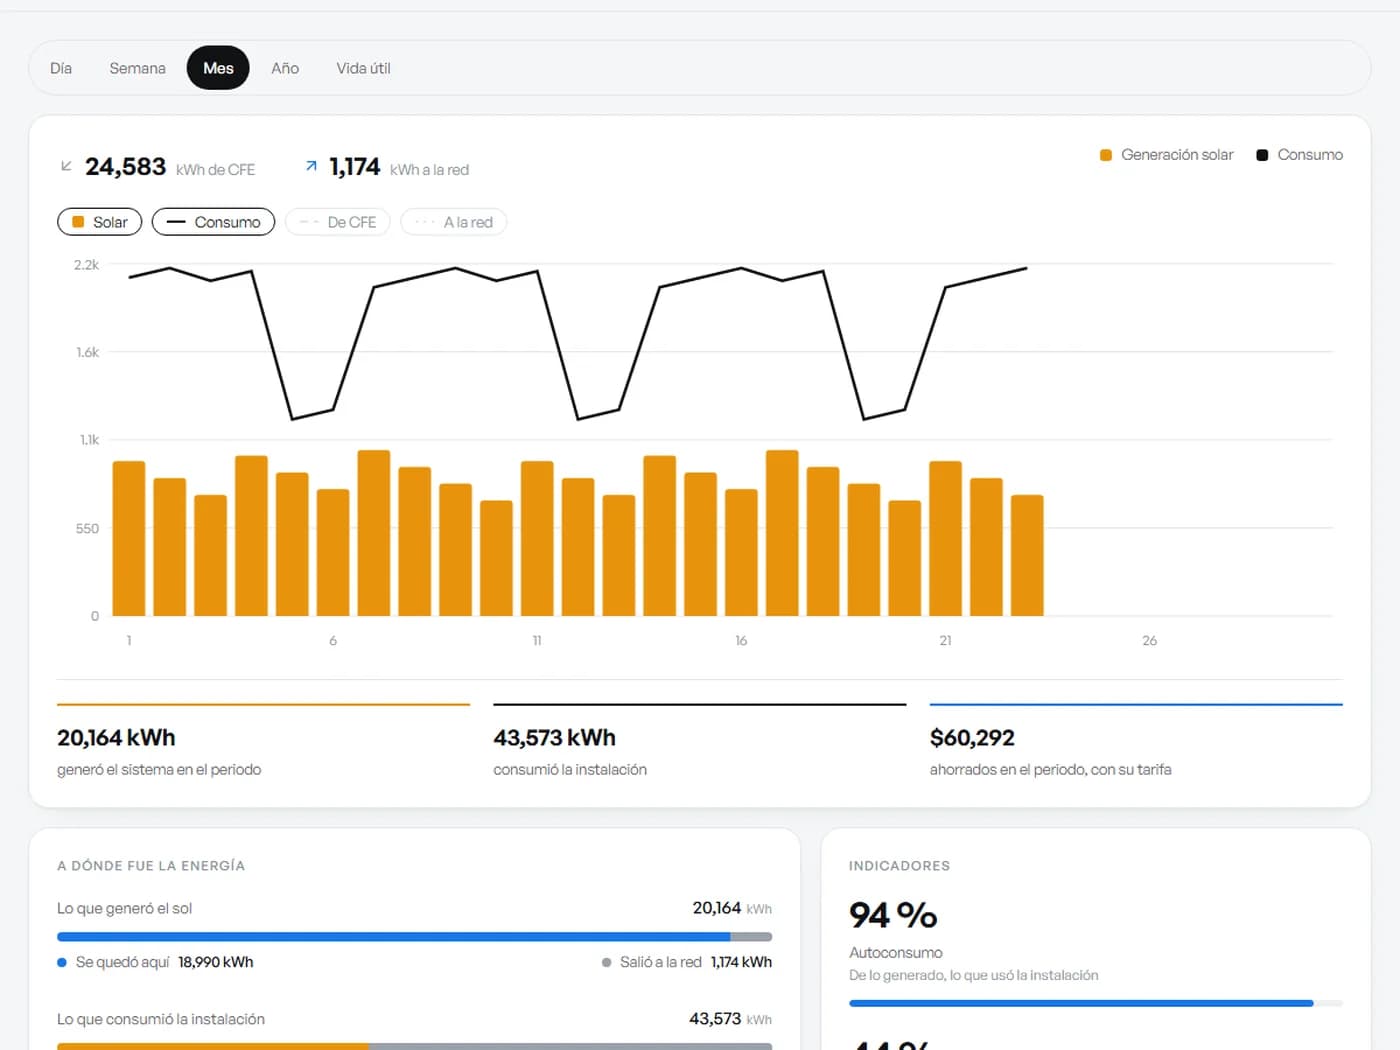Screen dimensions: 1400x1050
Task: Click the gray dot next to Salió a la red
Action: coord(606,962)
